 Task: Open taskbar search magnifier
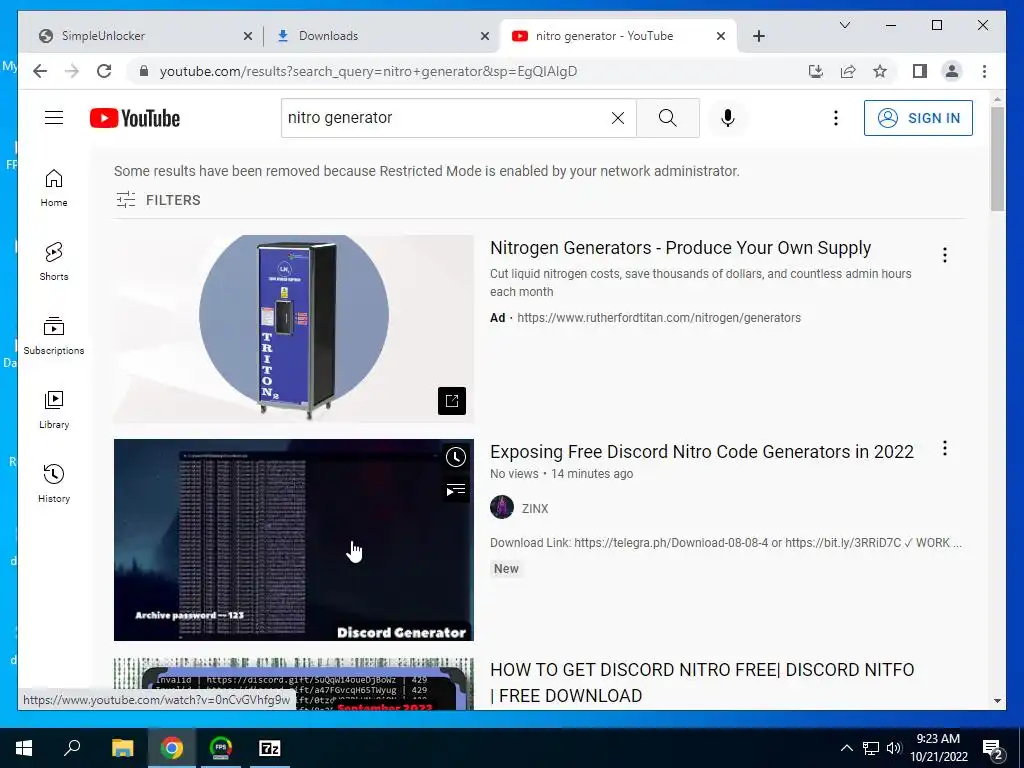tap(72, 748)
